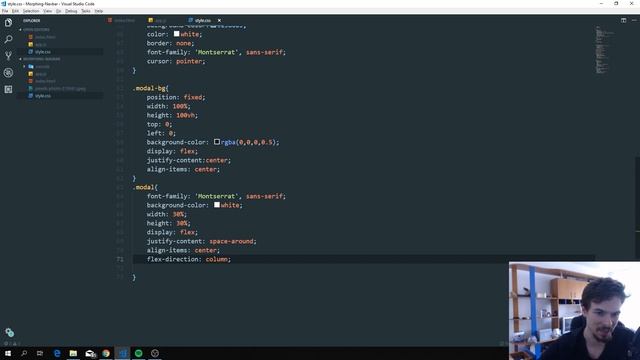Collapse the Open Editors section

click(x=36, y=30)
